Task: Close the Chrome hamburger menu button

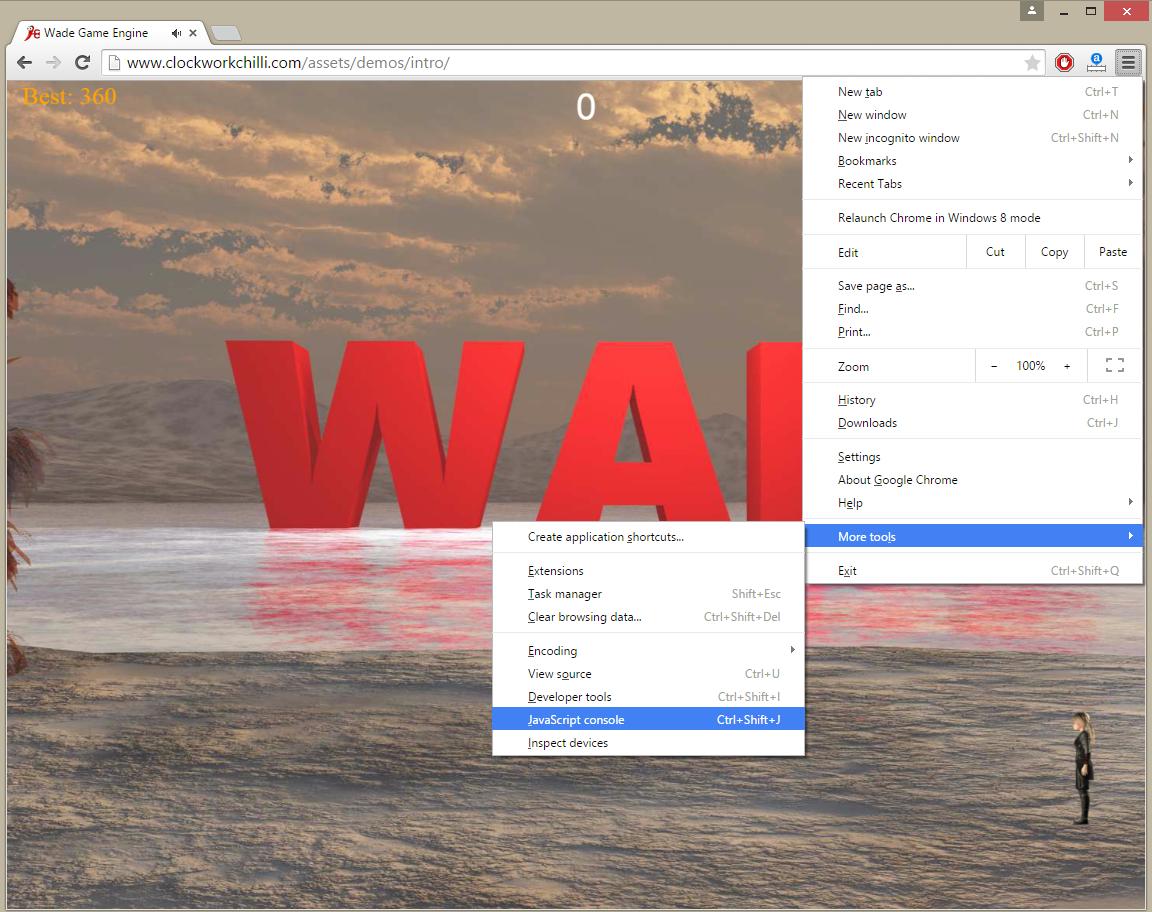Action: tap(1128, 62)
